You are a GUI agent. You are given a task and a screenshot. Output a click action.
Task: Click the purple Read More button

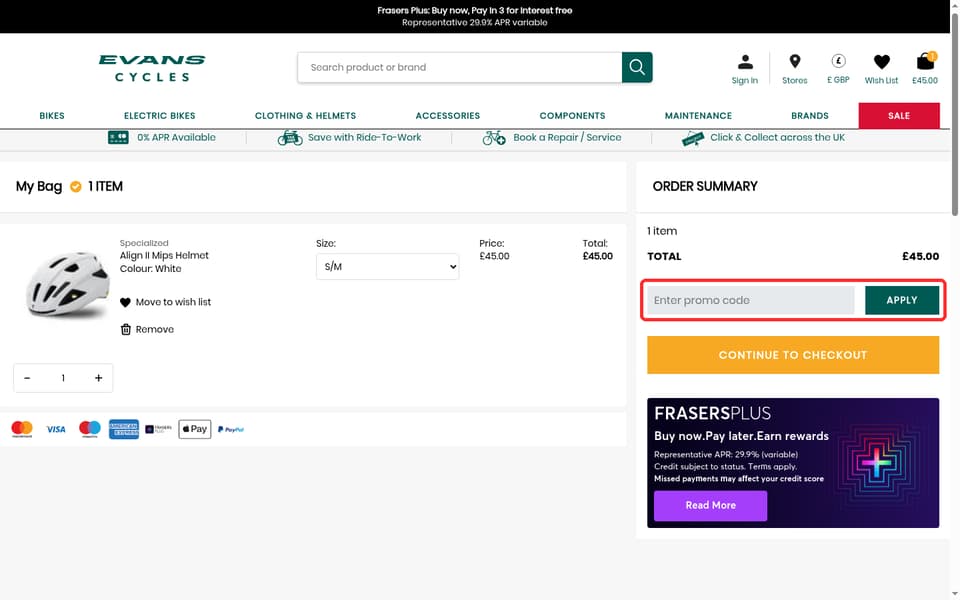tap(710, 506)
